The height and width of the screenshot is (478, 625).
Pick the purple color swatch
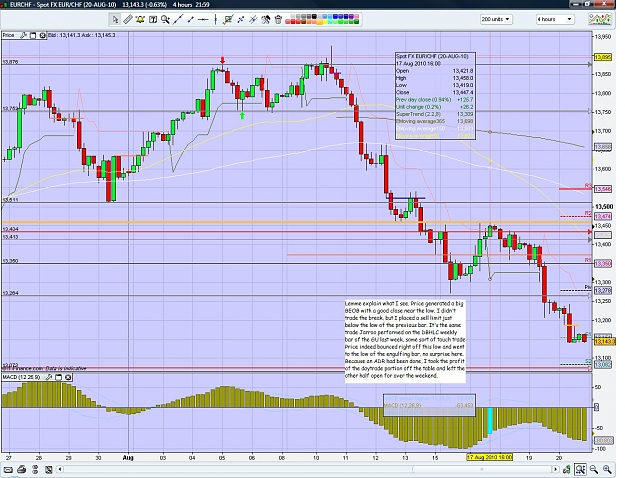click(351, 16)
